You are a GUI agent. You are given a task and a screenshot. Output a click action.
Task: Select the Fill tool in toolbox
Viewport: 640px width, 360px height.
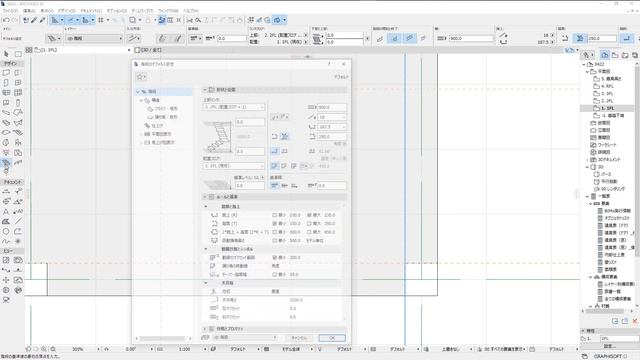(x=6, y=221)
